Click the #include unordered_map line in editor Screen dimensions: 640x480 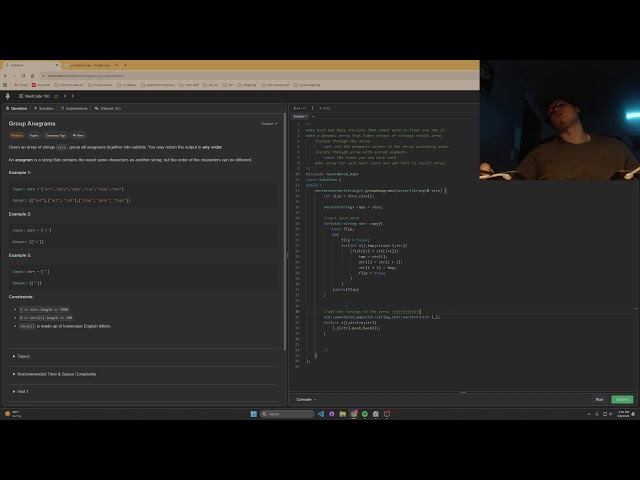(332, 174)
